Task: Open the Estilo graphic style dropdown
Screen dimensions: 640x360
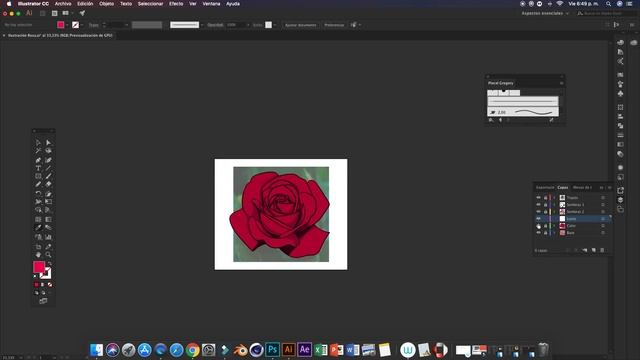Action: click(275, 25)
